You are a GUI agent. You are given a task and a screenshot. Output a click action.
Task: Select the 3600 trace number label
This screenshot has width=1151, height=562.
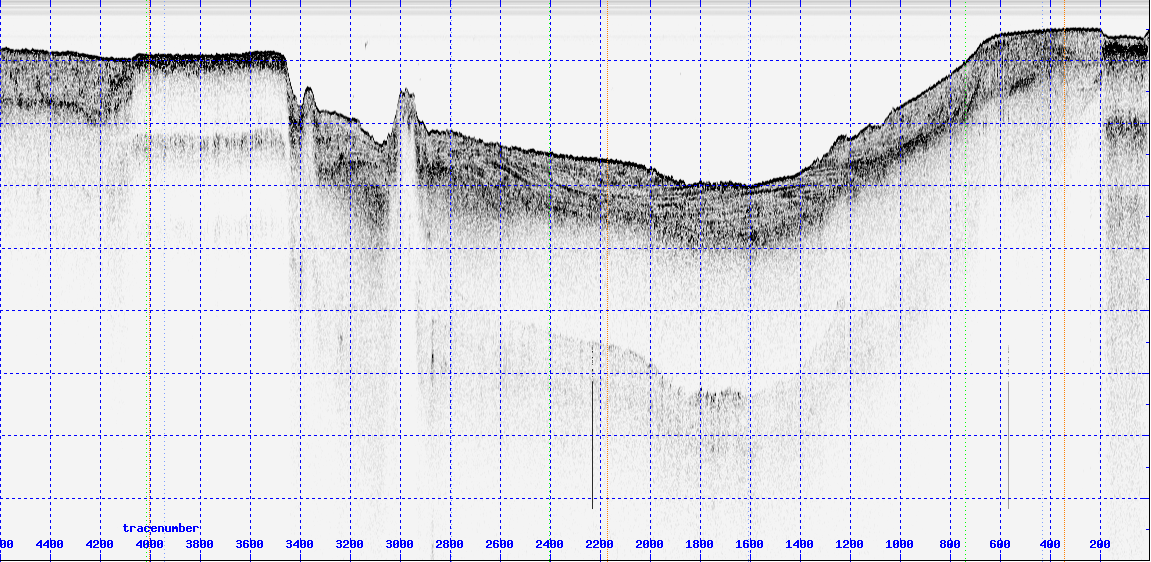pyautogui.click(x=249, y=544)
